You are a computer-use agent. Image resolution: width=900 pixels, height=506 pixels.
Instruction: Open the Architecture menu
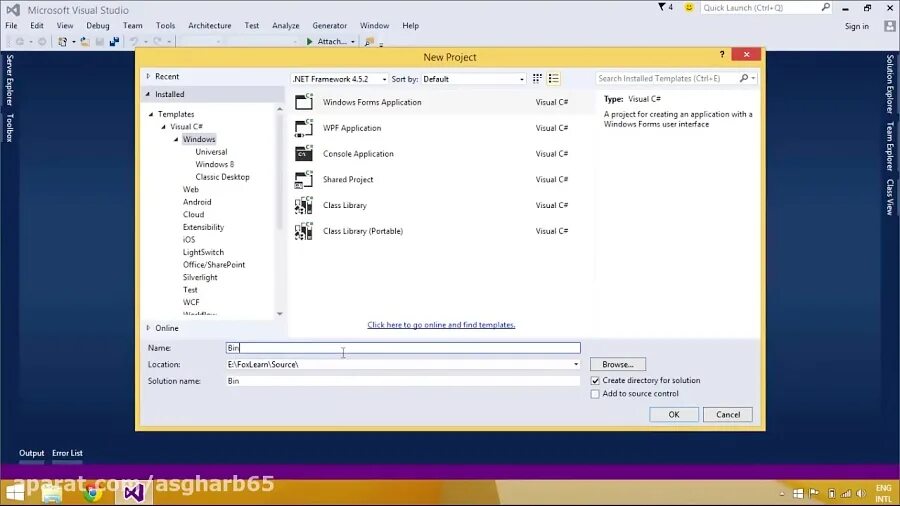point(210,26)
